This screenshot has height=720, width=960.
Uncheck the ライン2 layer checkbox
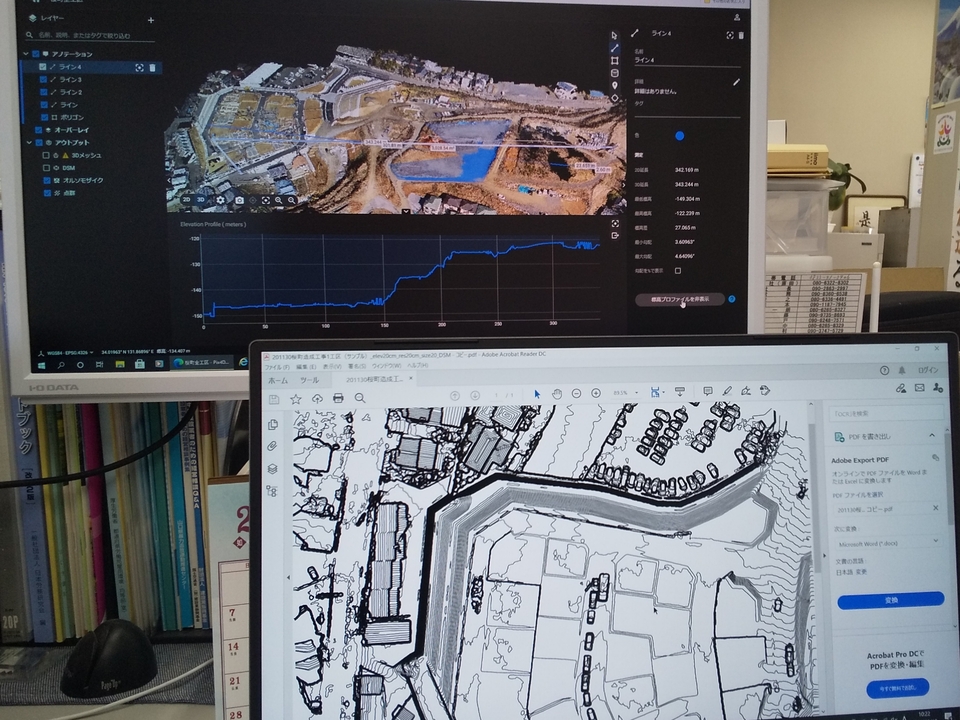(x=43, y=92)
